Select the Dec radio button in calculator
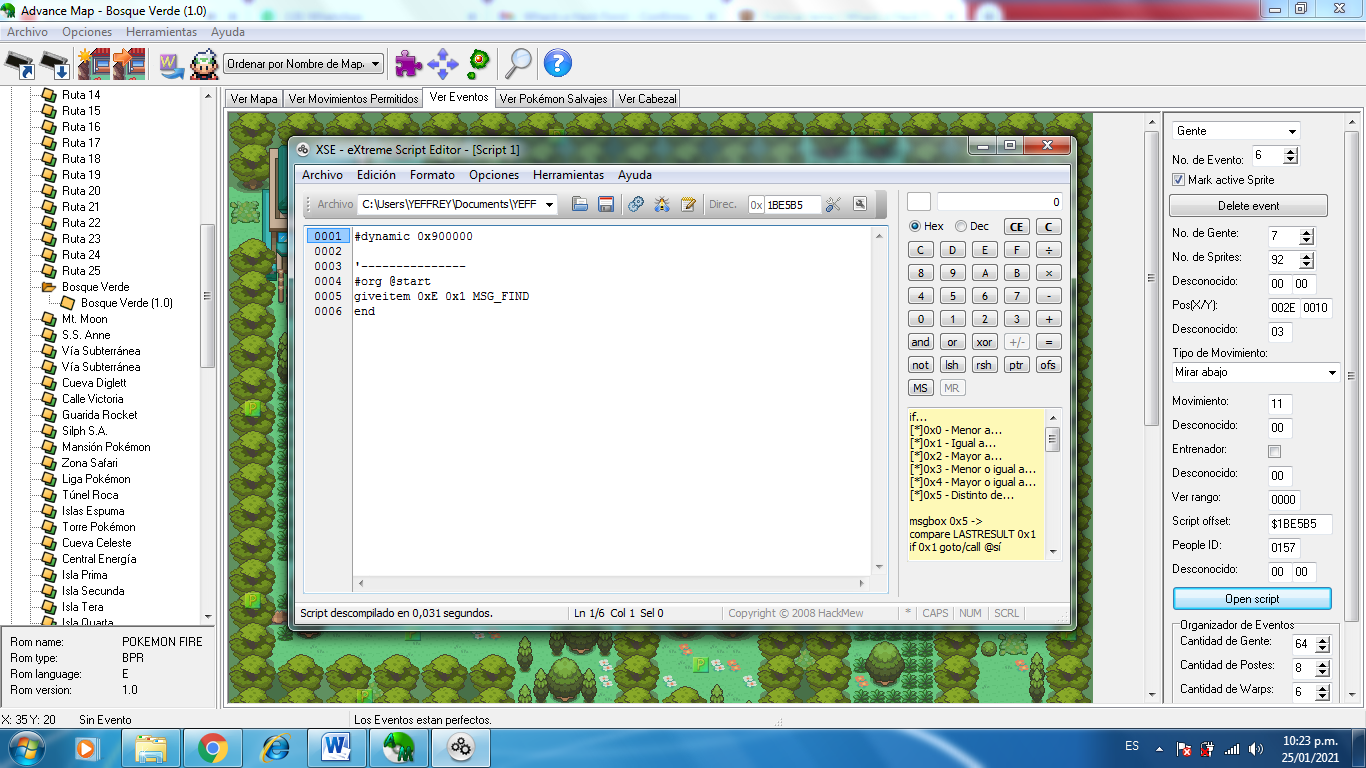Viewport: 1366px width, 768px height. pos(961,227)
